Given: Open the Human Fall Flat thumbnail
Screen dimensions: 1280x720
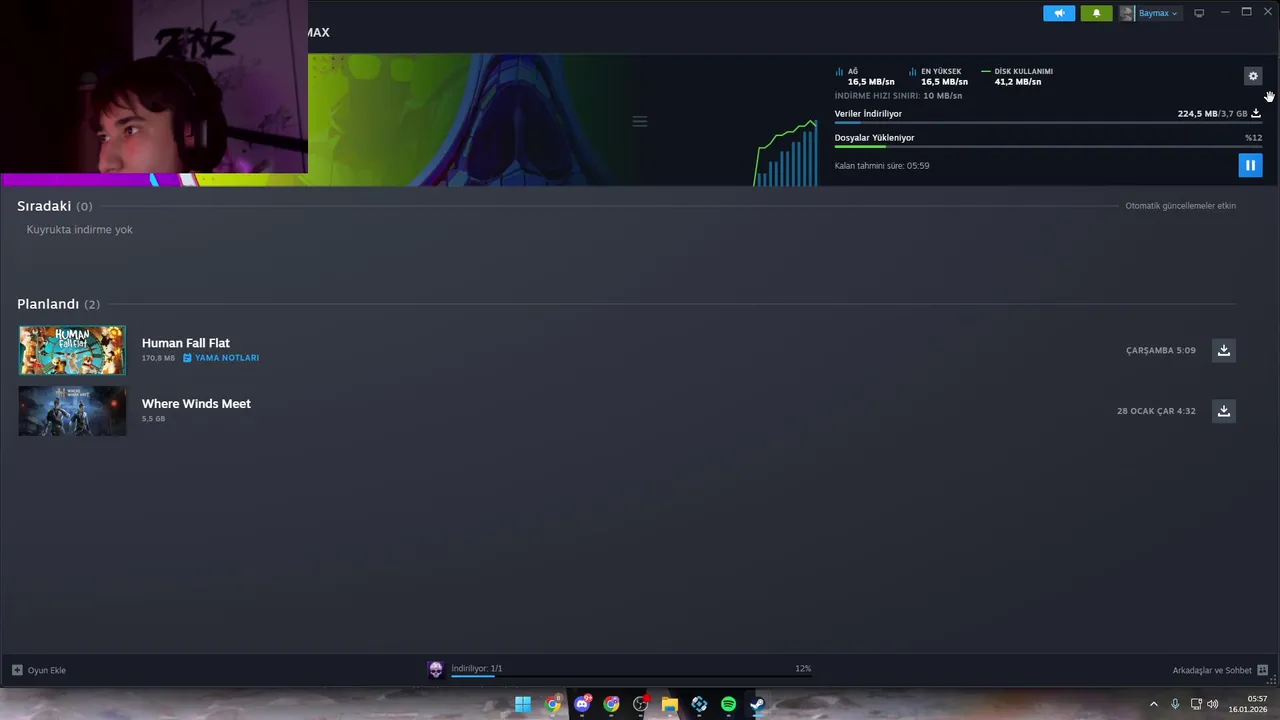Looking at the screenshot, I should click(x=72, y=350).
